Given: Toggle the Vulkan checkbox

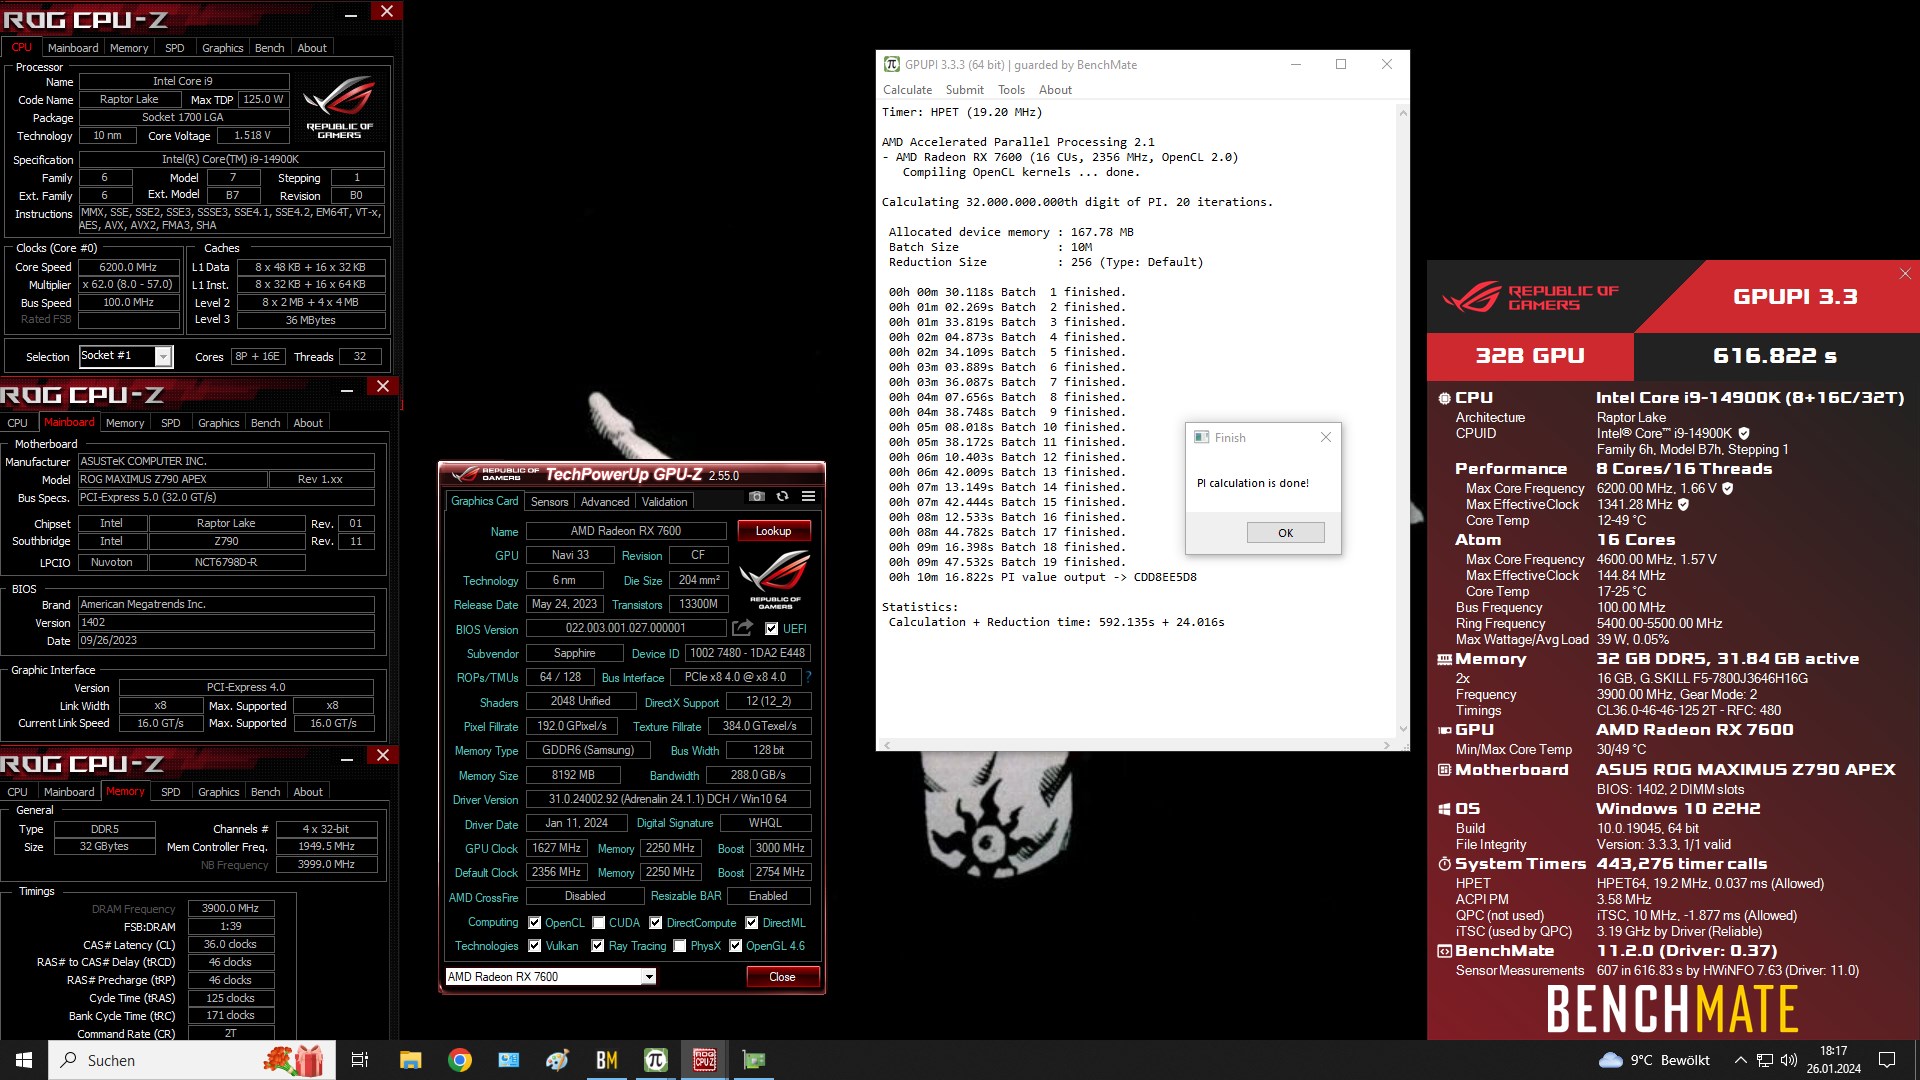Looking at the screenshot, I should [x=534, y=946].
